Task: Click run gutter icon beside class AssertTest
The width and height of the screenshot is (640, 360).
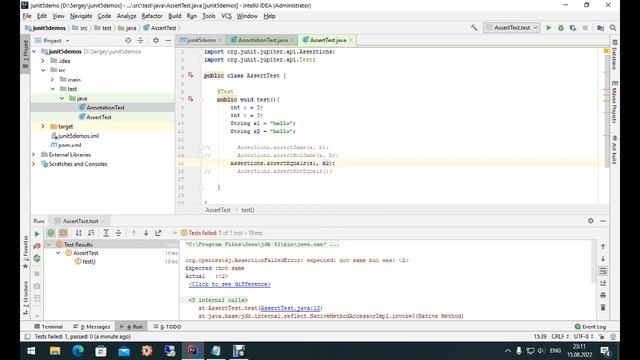Action: pyautogui.click(x=190, y=75)
